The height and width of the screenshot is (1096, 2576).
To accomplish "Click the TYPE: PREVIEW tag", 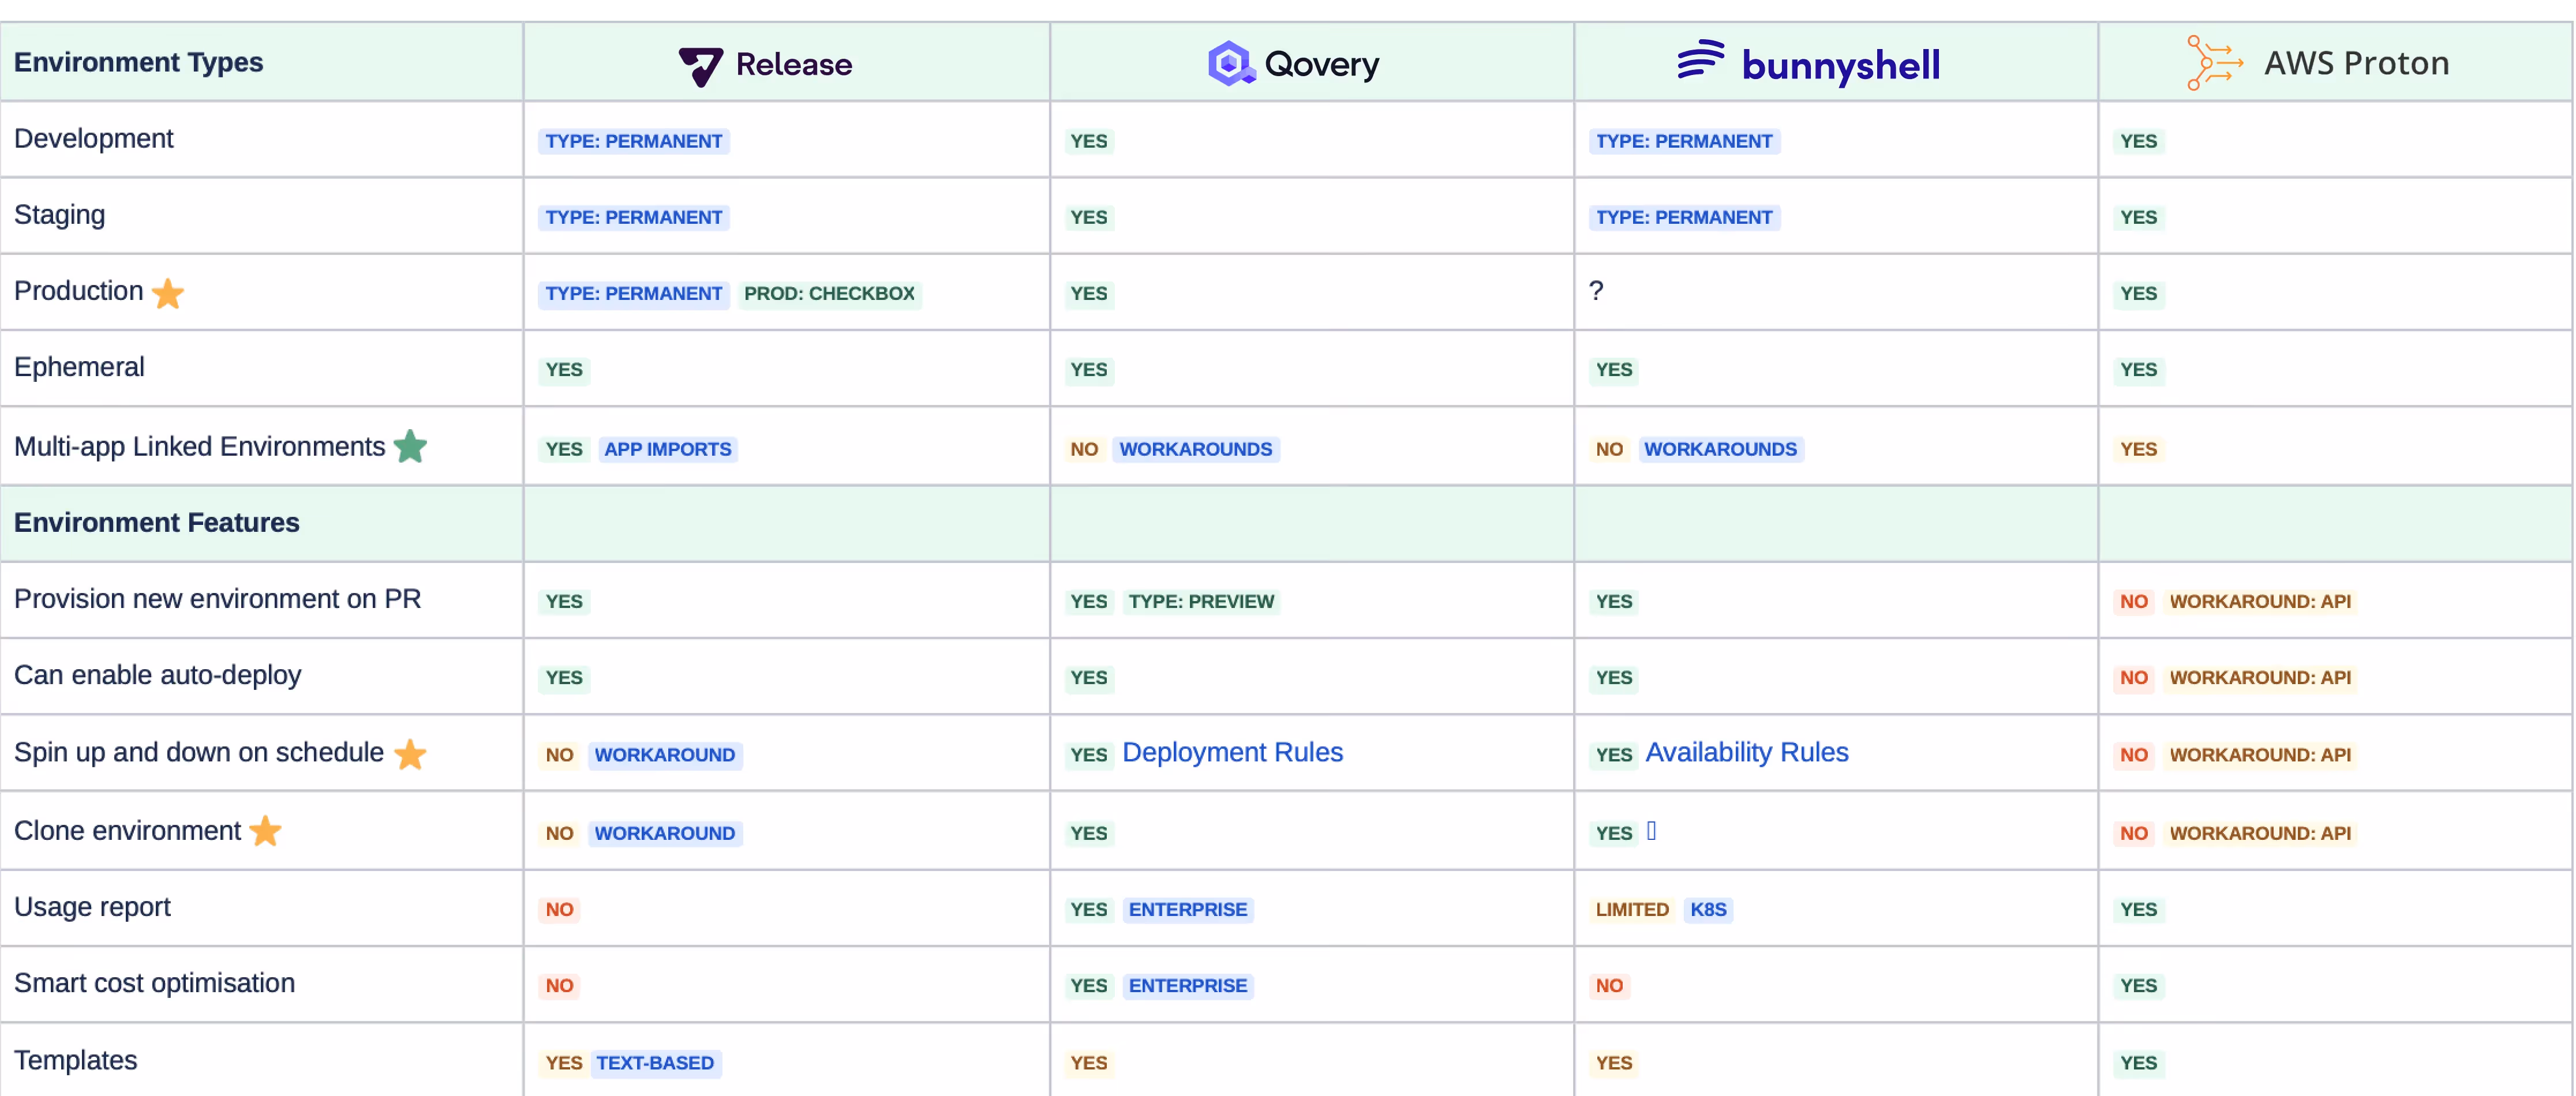I will (1201, 602).
